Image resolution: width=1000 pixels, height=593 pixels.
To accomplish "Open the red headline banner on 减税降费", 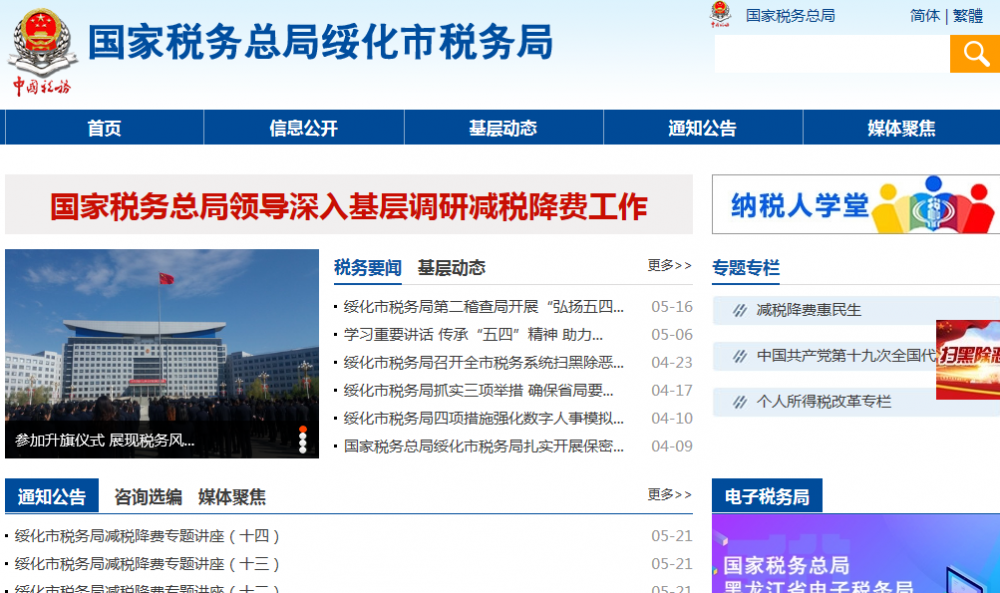I will [x=348, y=205].
